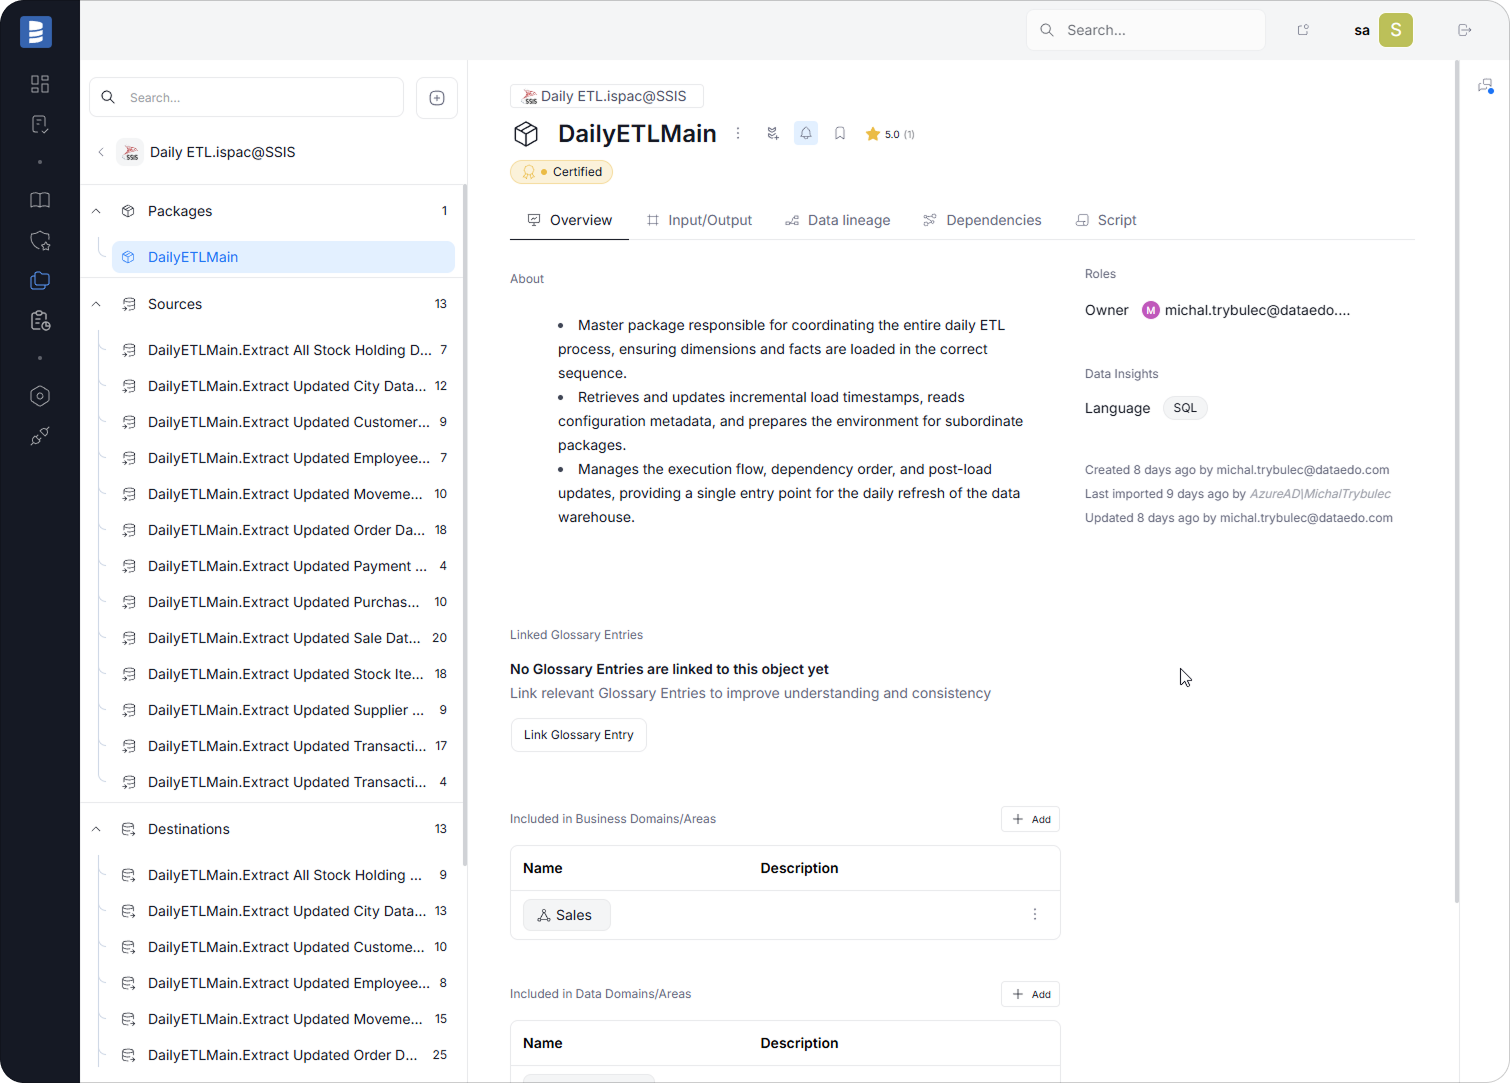Click the 5.0 star rating control

889,133
